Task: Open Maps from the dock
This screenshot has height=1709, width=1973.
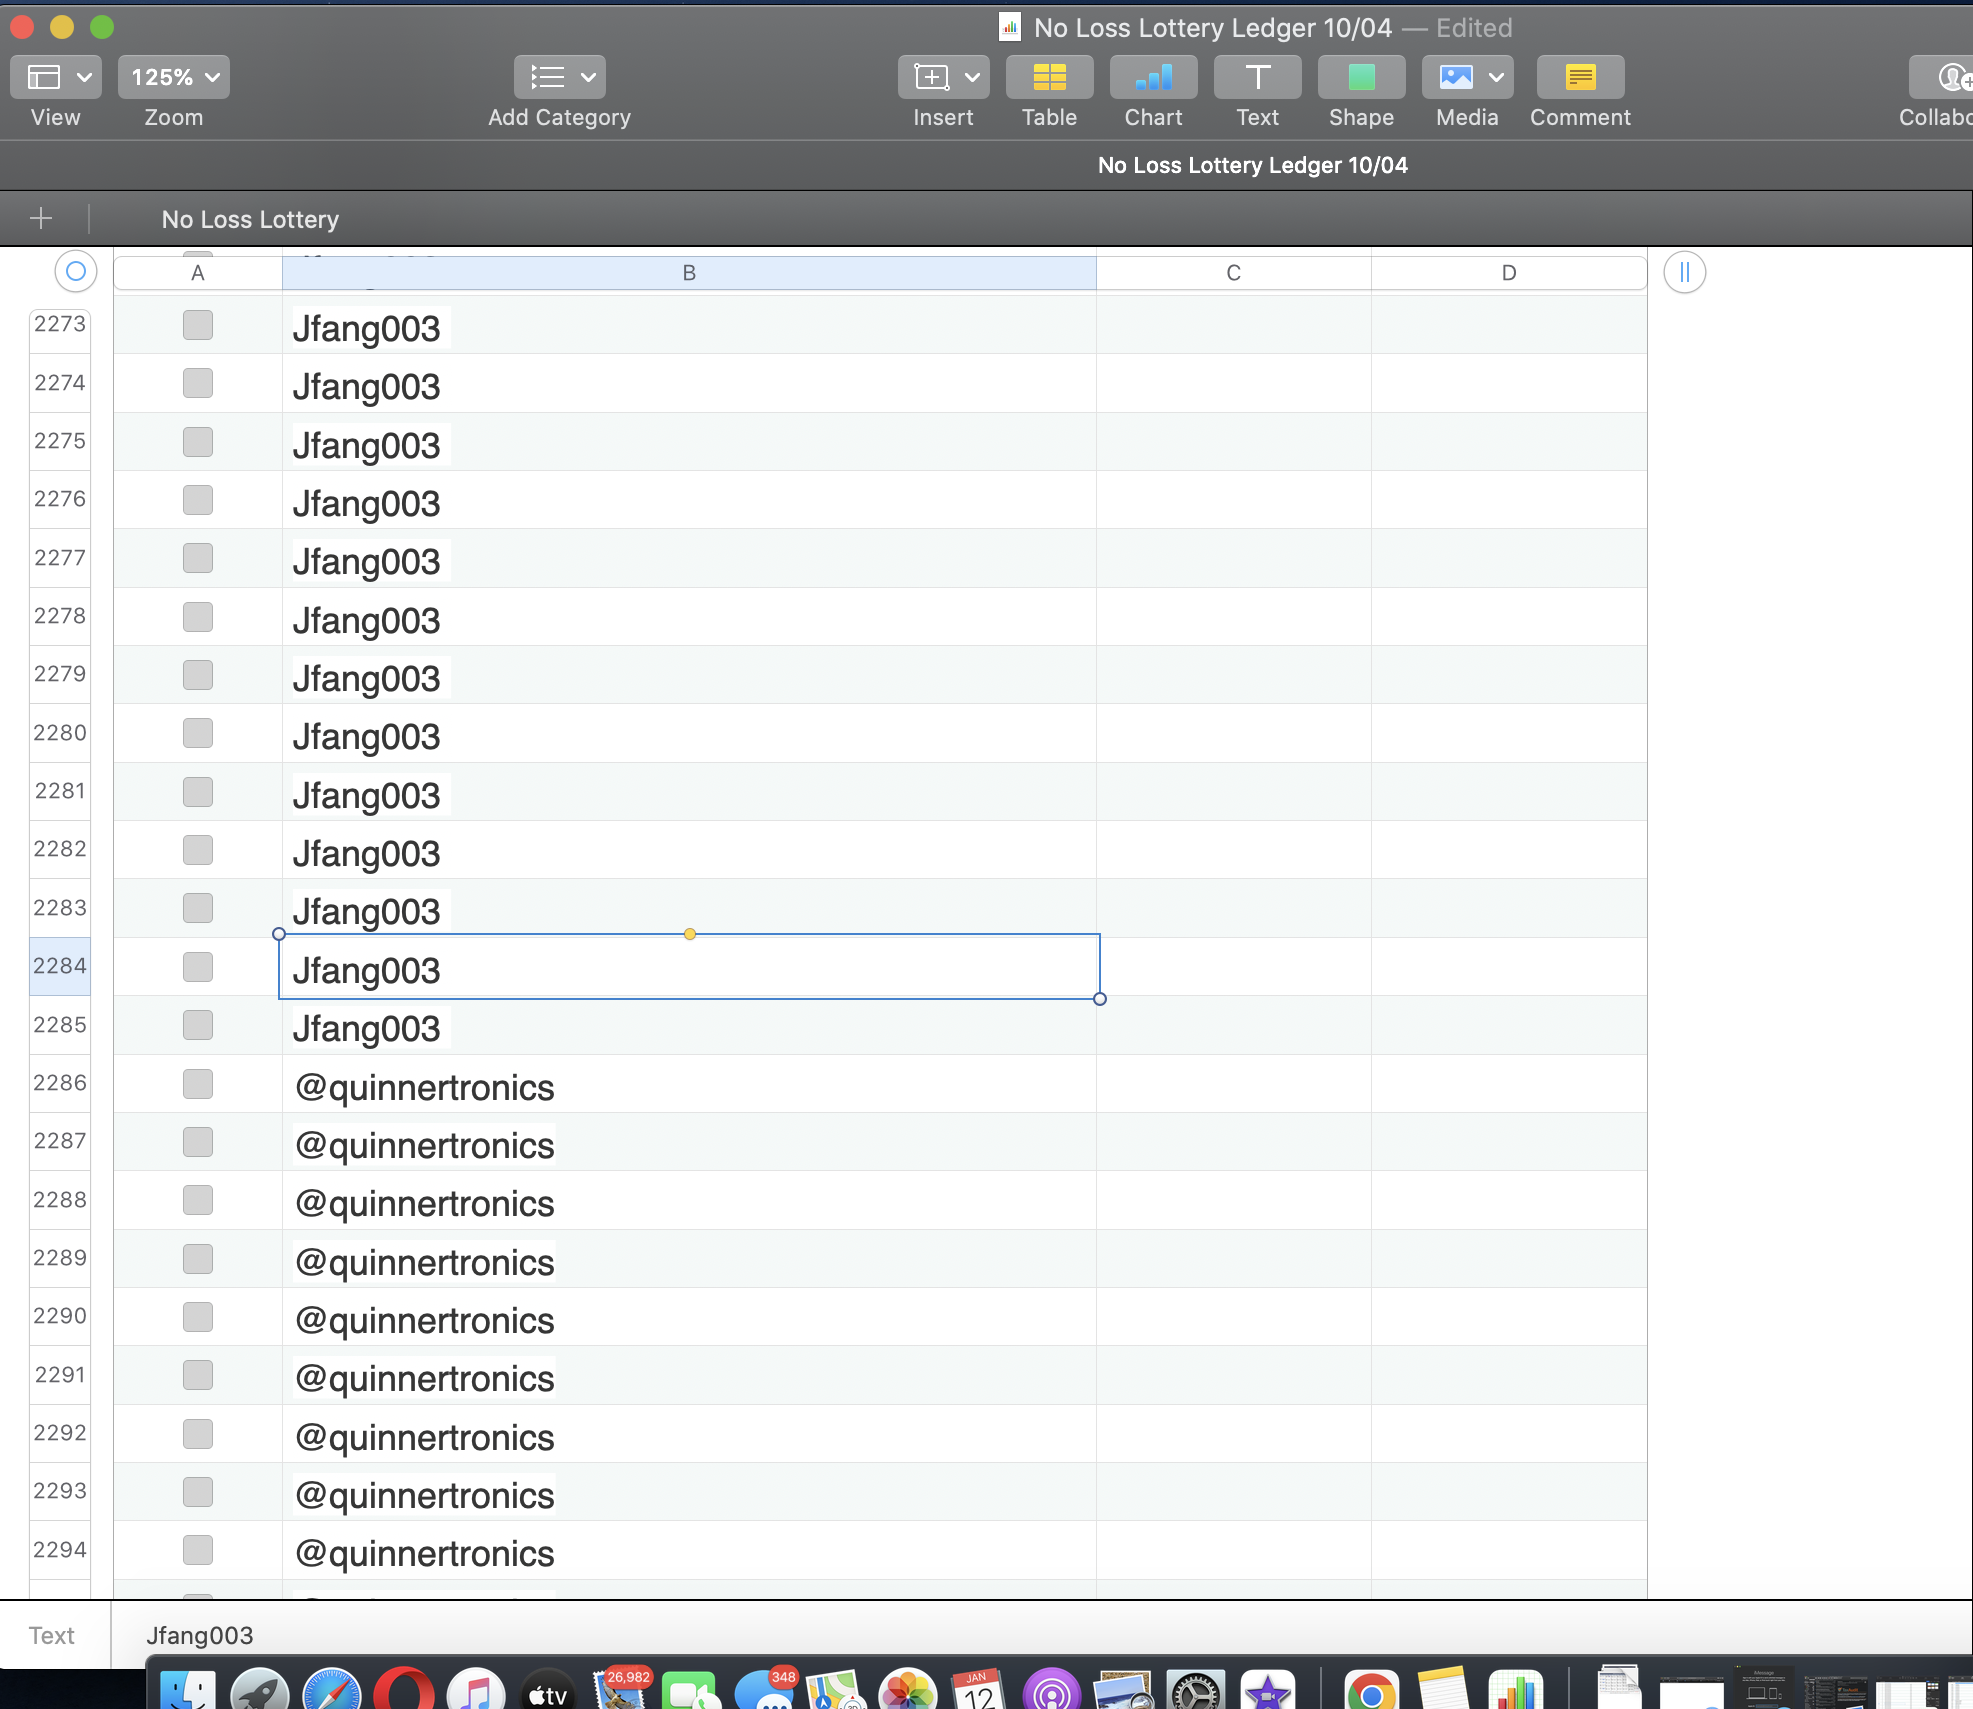Action: tap(836, 1691)
